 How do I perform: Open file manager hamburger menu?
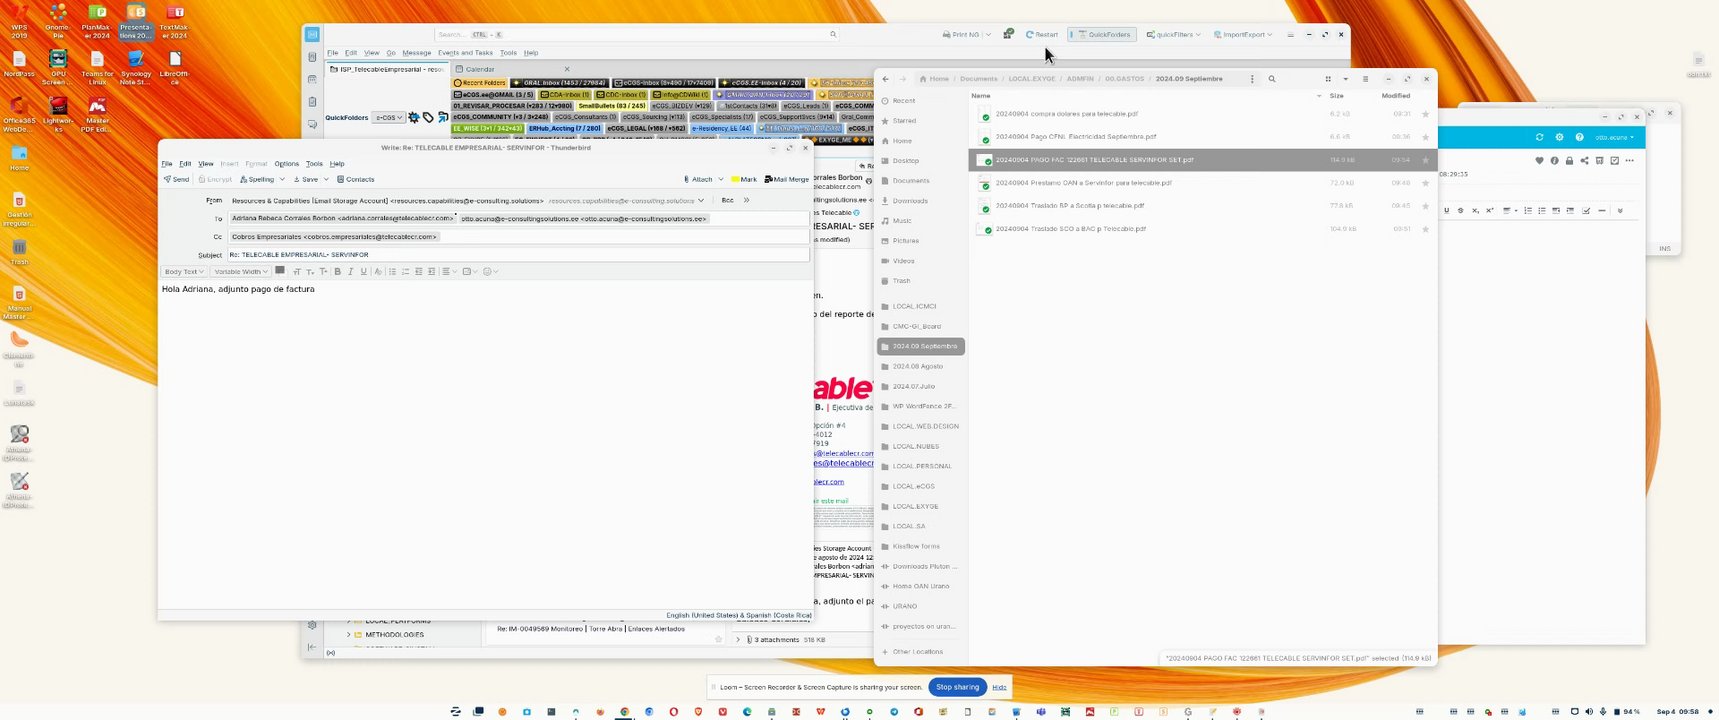[1365, 79]
